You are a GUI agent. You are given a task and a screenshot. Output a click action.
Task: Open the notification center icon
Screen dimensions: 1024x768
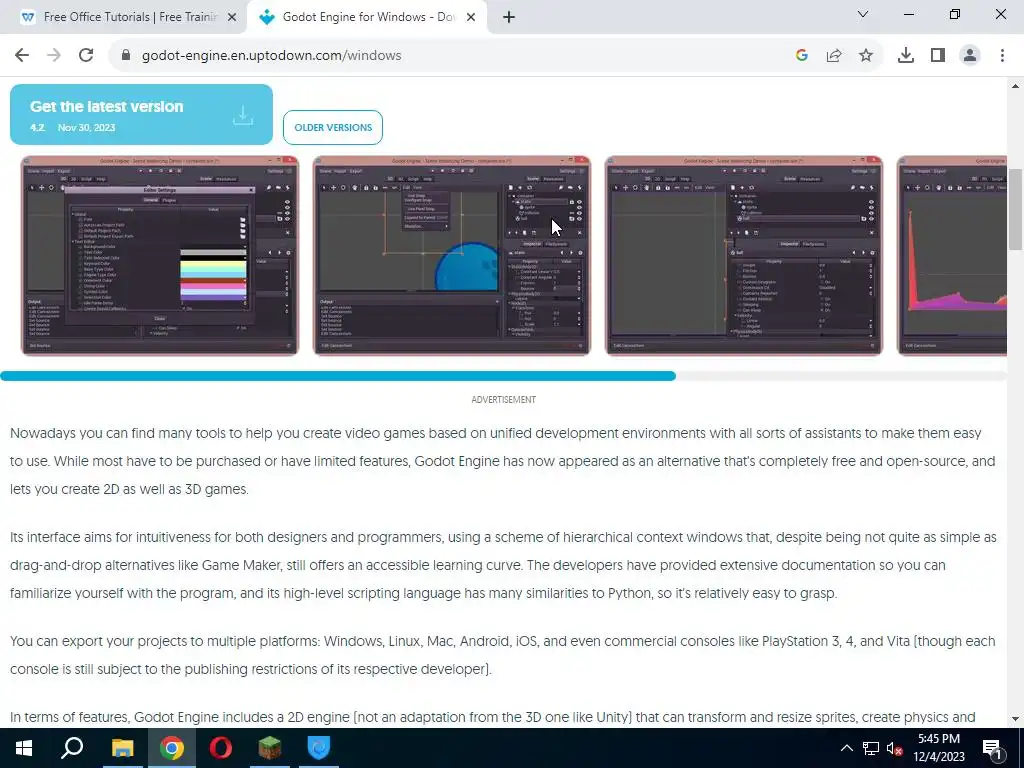click(991, 748)
